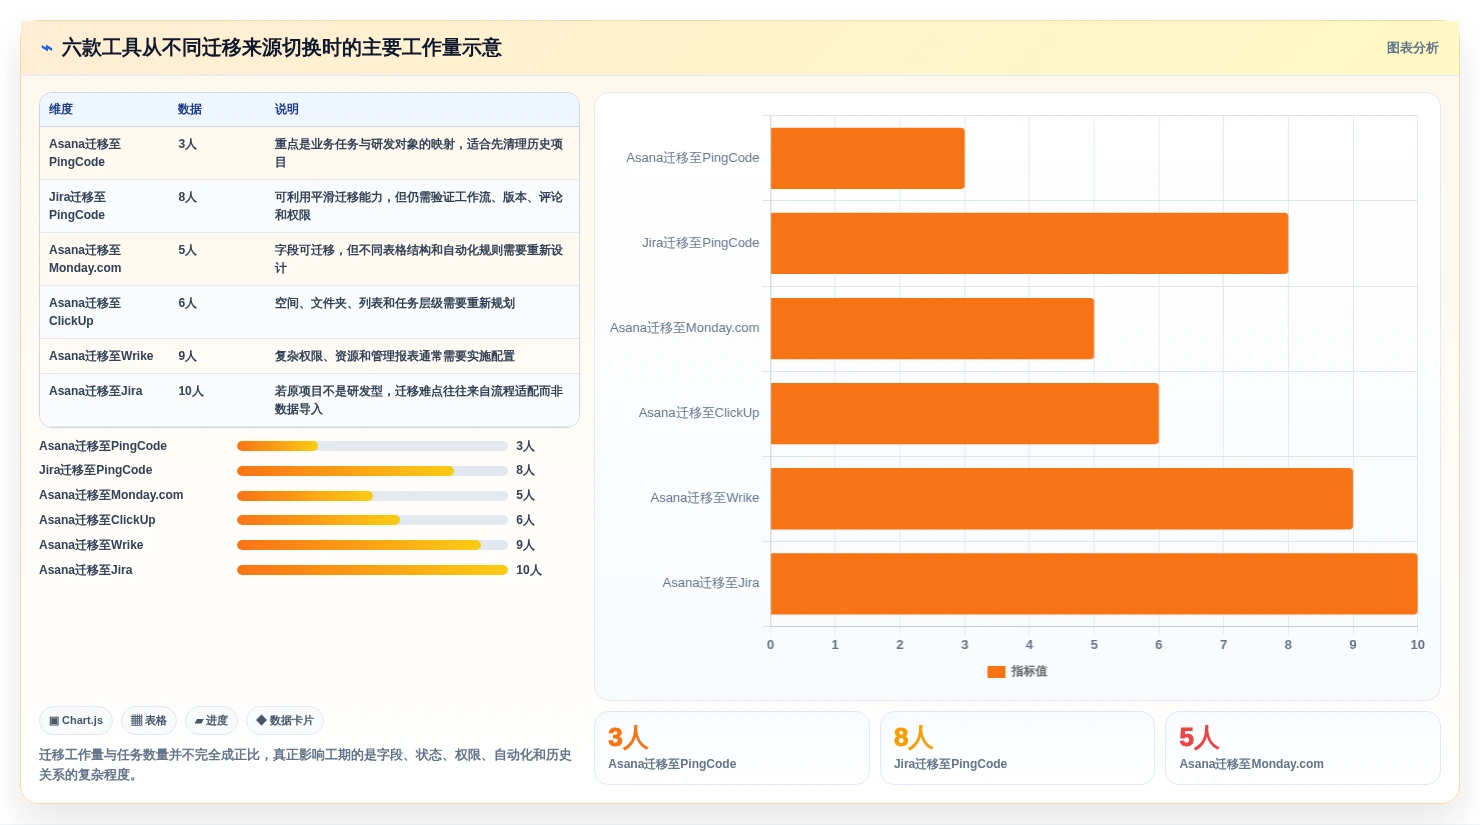Select the 表格 tag chip

[149, 720]
